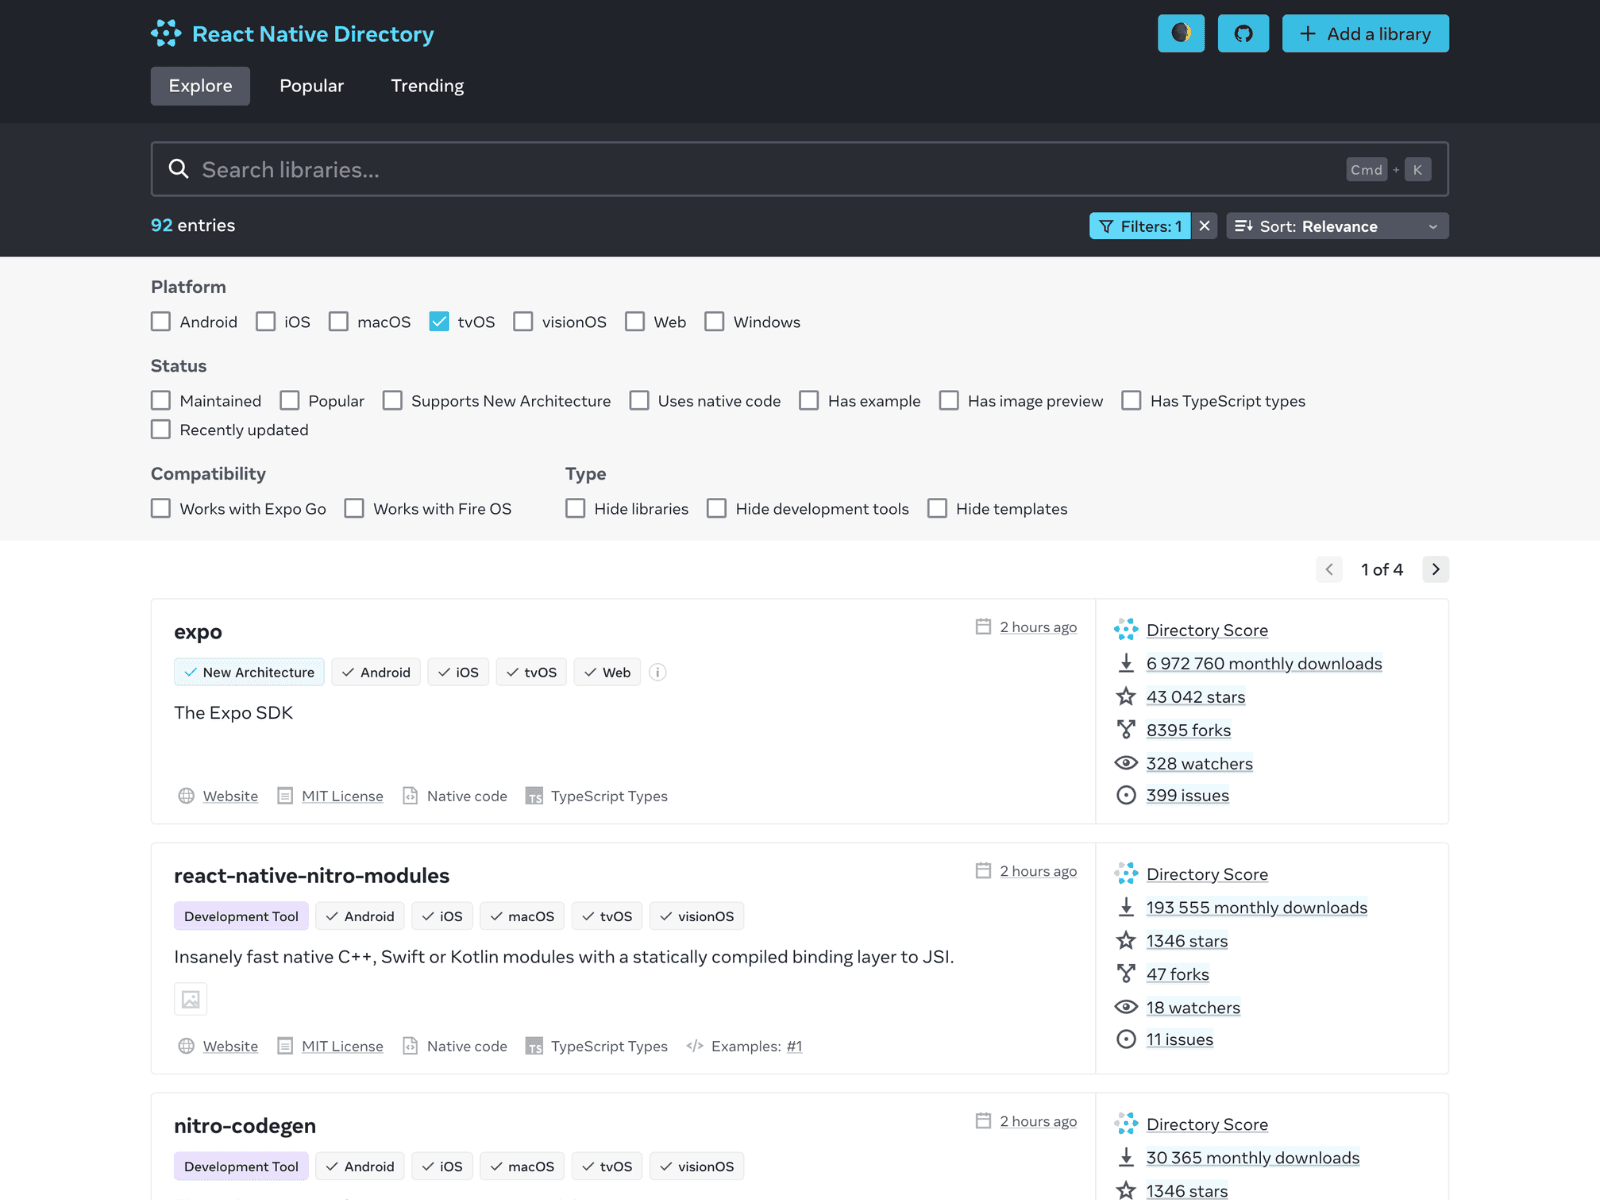Uncheck the tvOS platform checkbox

click(x=439, y=321)
